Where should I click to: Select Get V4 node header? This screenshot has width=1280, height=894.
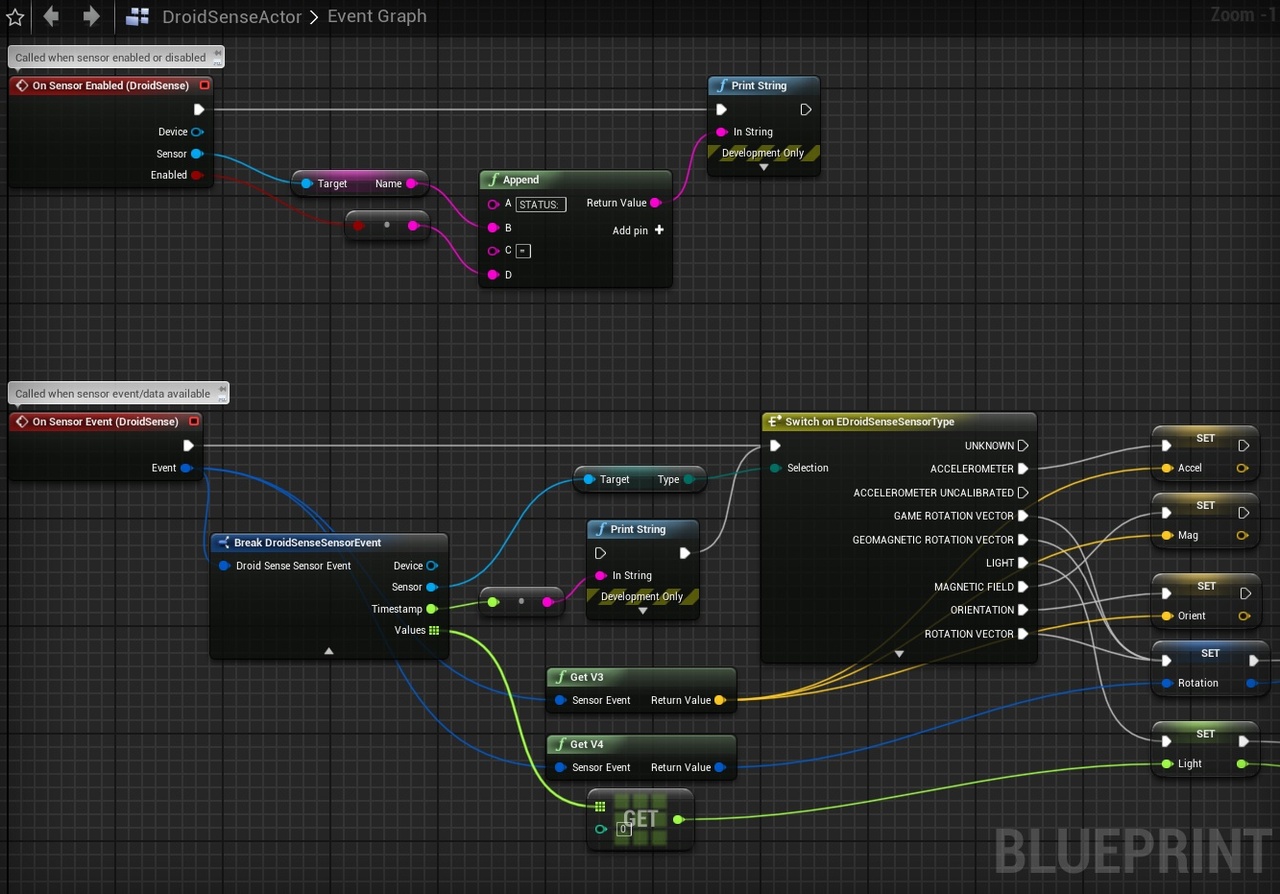pos(641,745)
